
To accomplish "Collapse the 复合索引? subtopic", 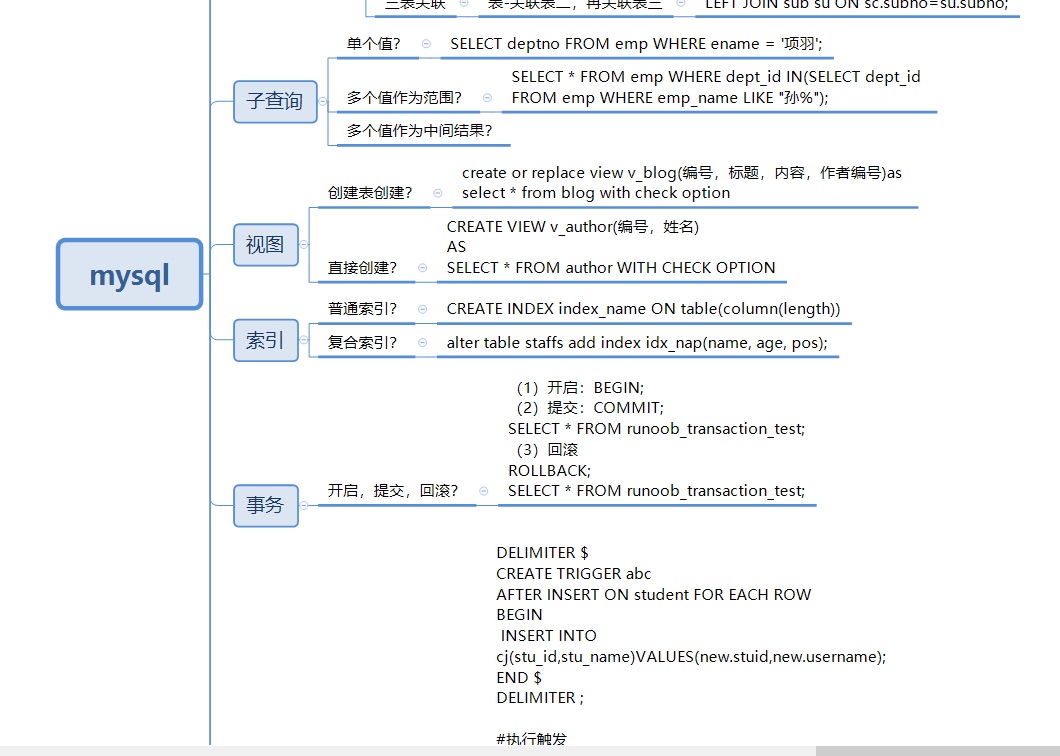I will point(423,343).
